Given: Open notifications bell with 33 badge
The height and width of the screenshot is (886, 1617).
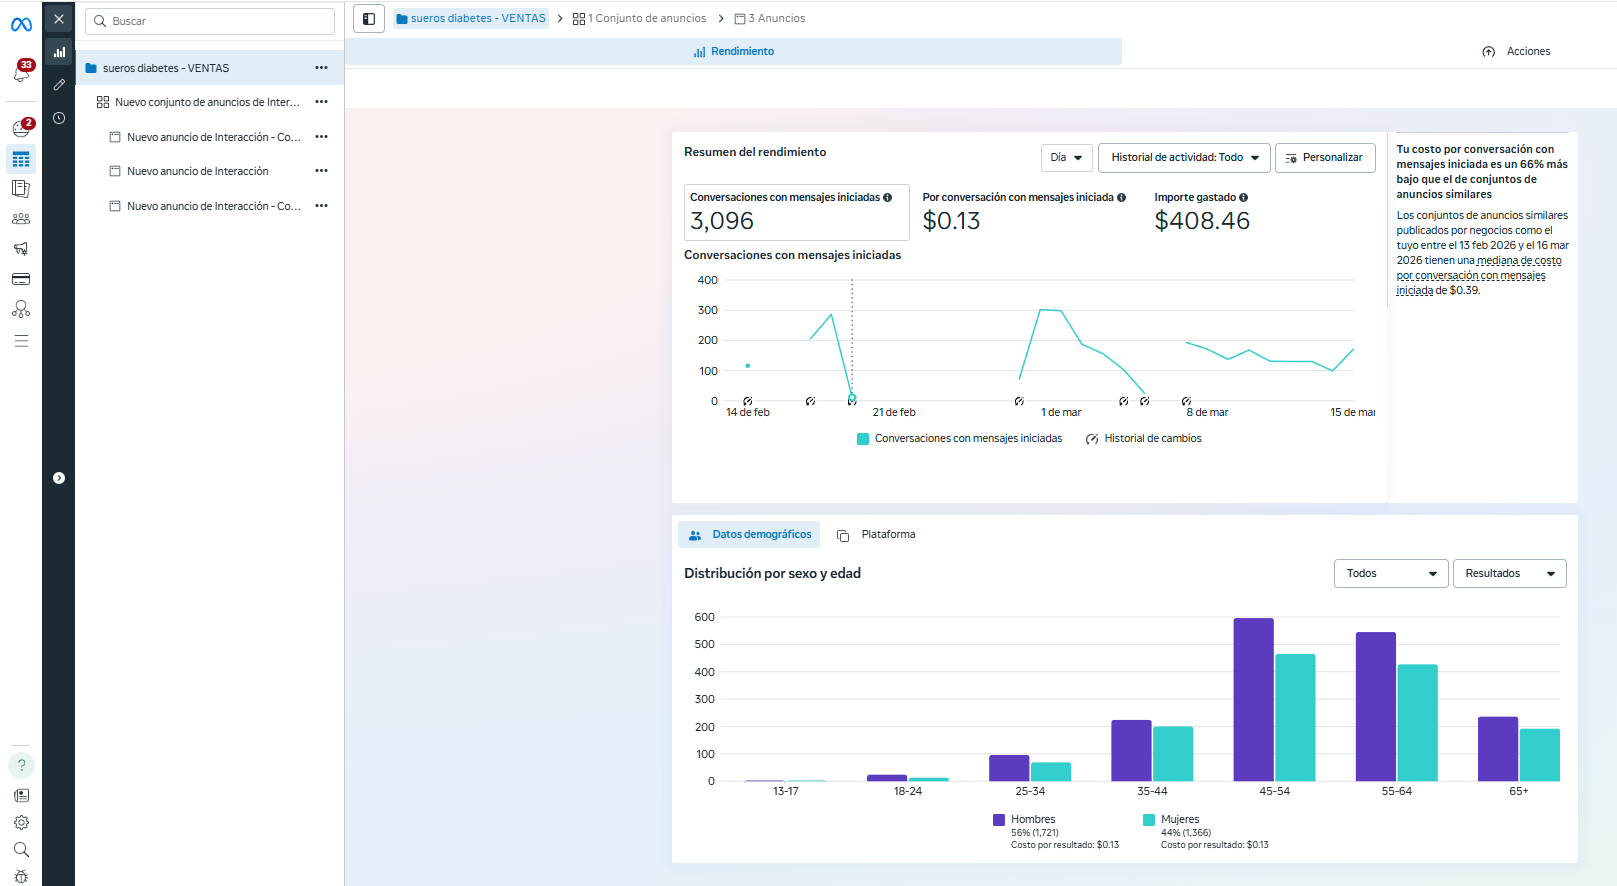Looking at the screenshot, I should coord(21,72).
